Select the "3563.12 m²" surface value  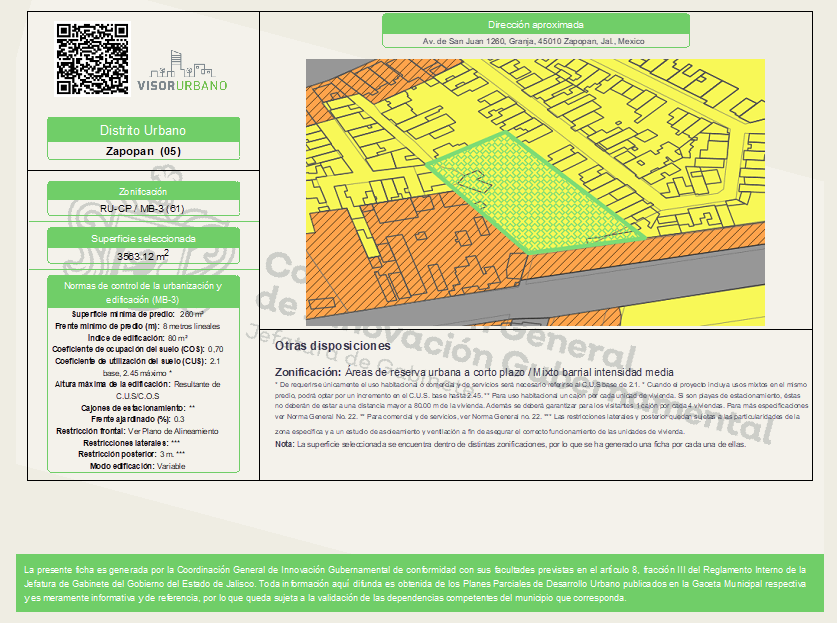(x=143, y=256)
